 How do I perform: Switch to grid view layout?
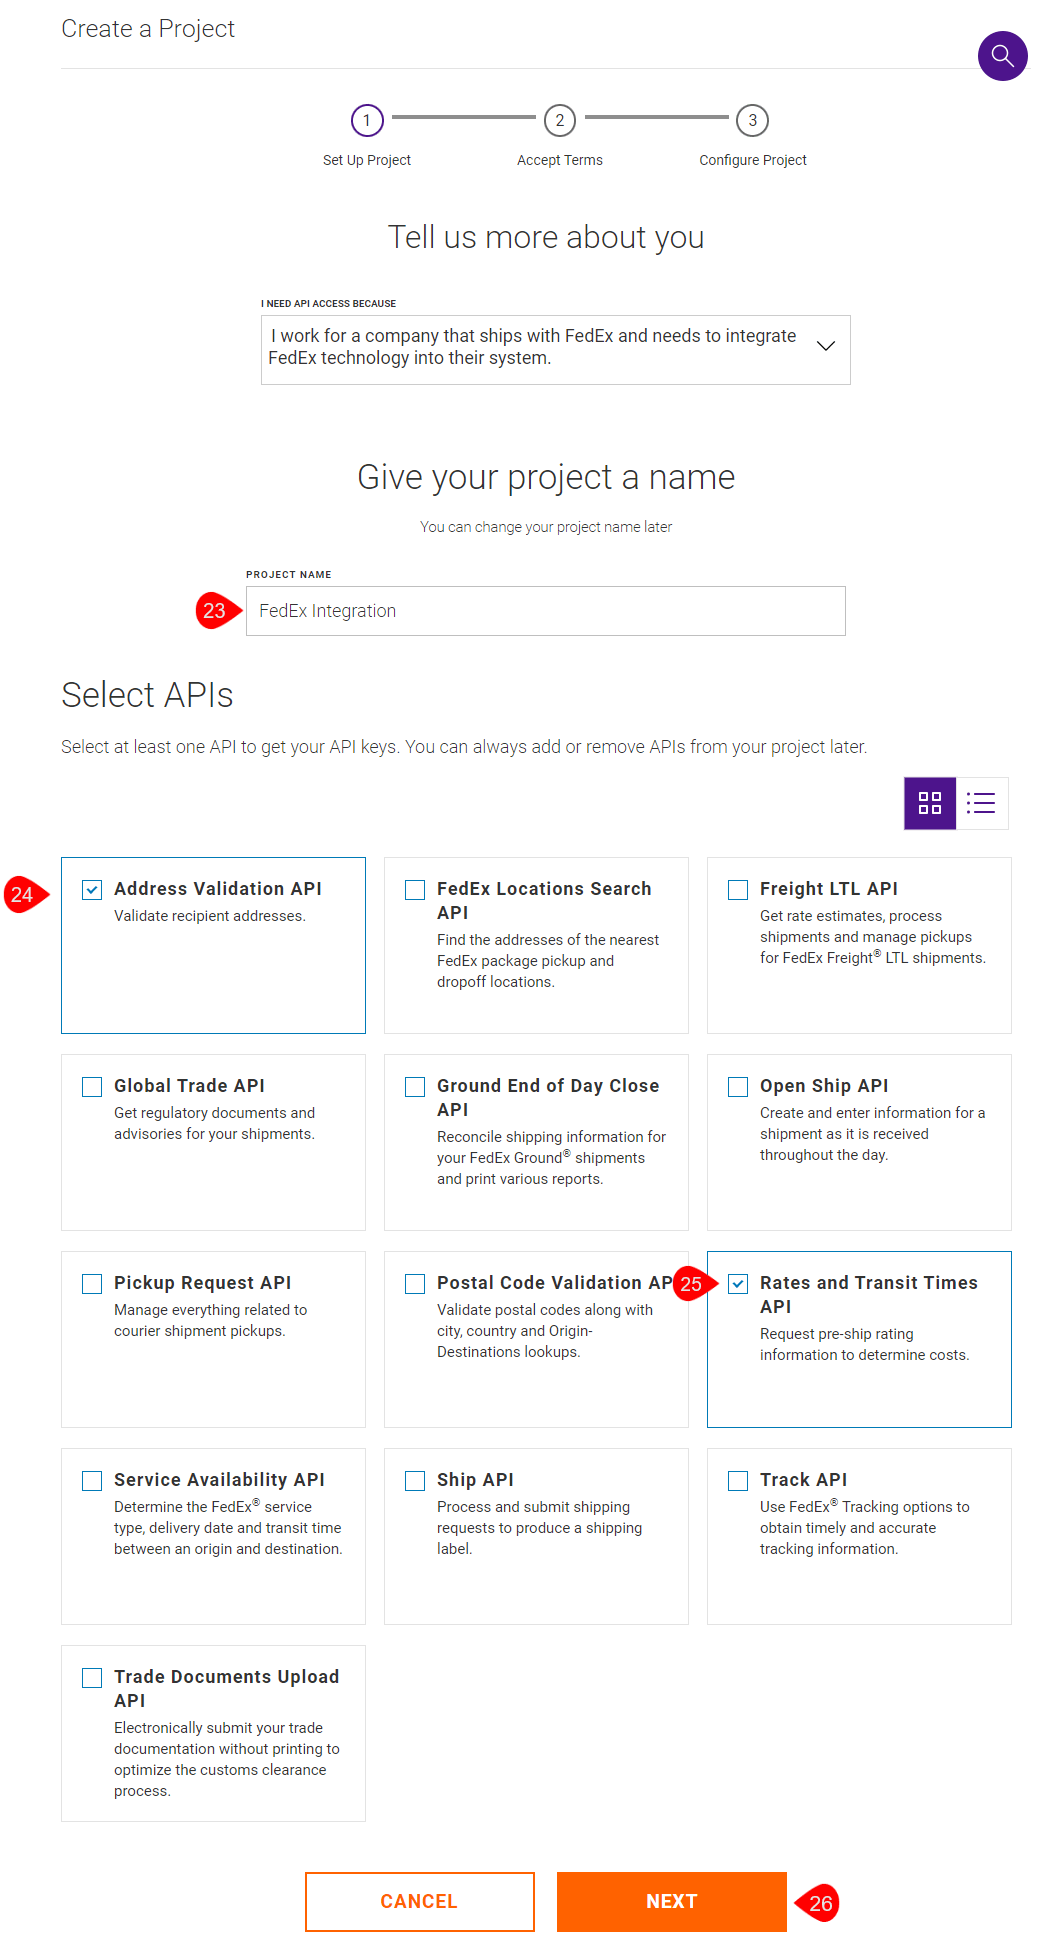(930, 803)
